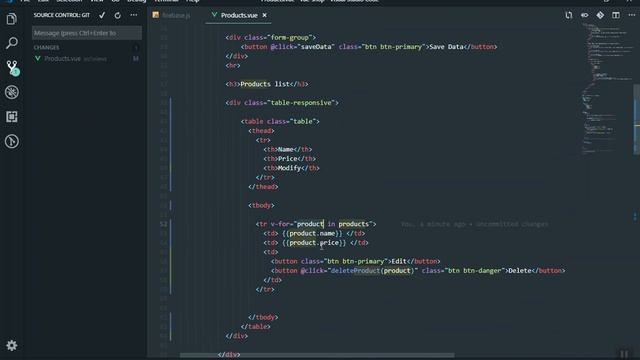Click the Price table header line
The height and width of the screenshot is (360, 640).
(x=289, y=159)
